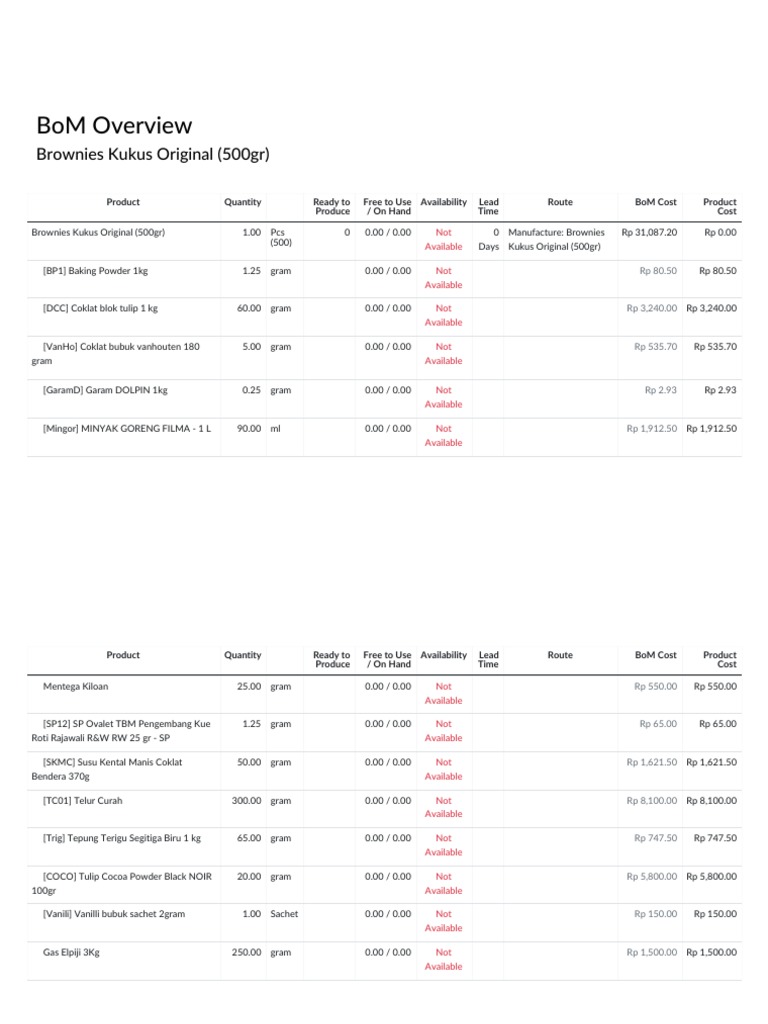768x1024 pixels.
Task: Open [Trig] Tepung Terigu Segitiga Biru
Action: 122,838
